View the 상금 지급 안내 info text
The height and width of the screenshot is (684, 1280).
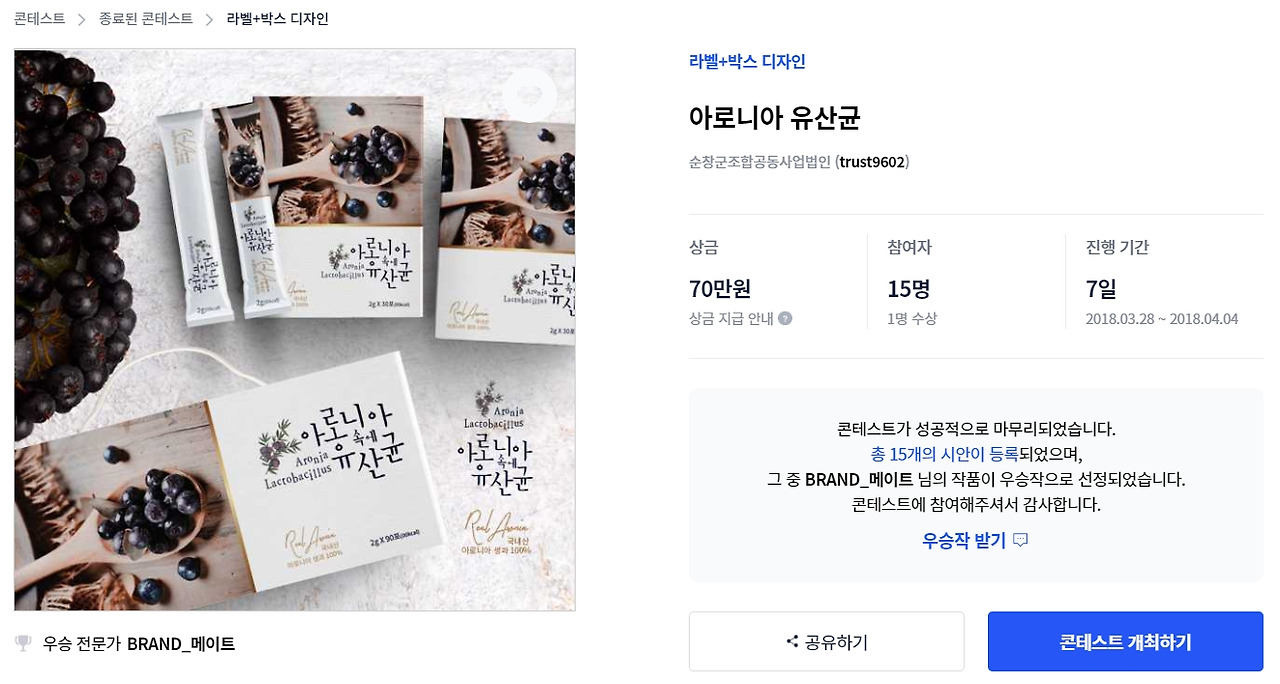[731, 319]
